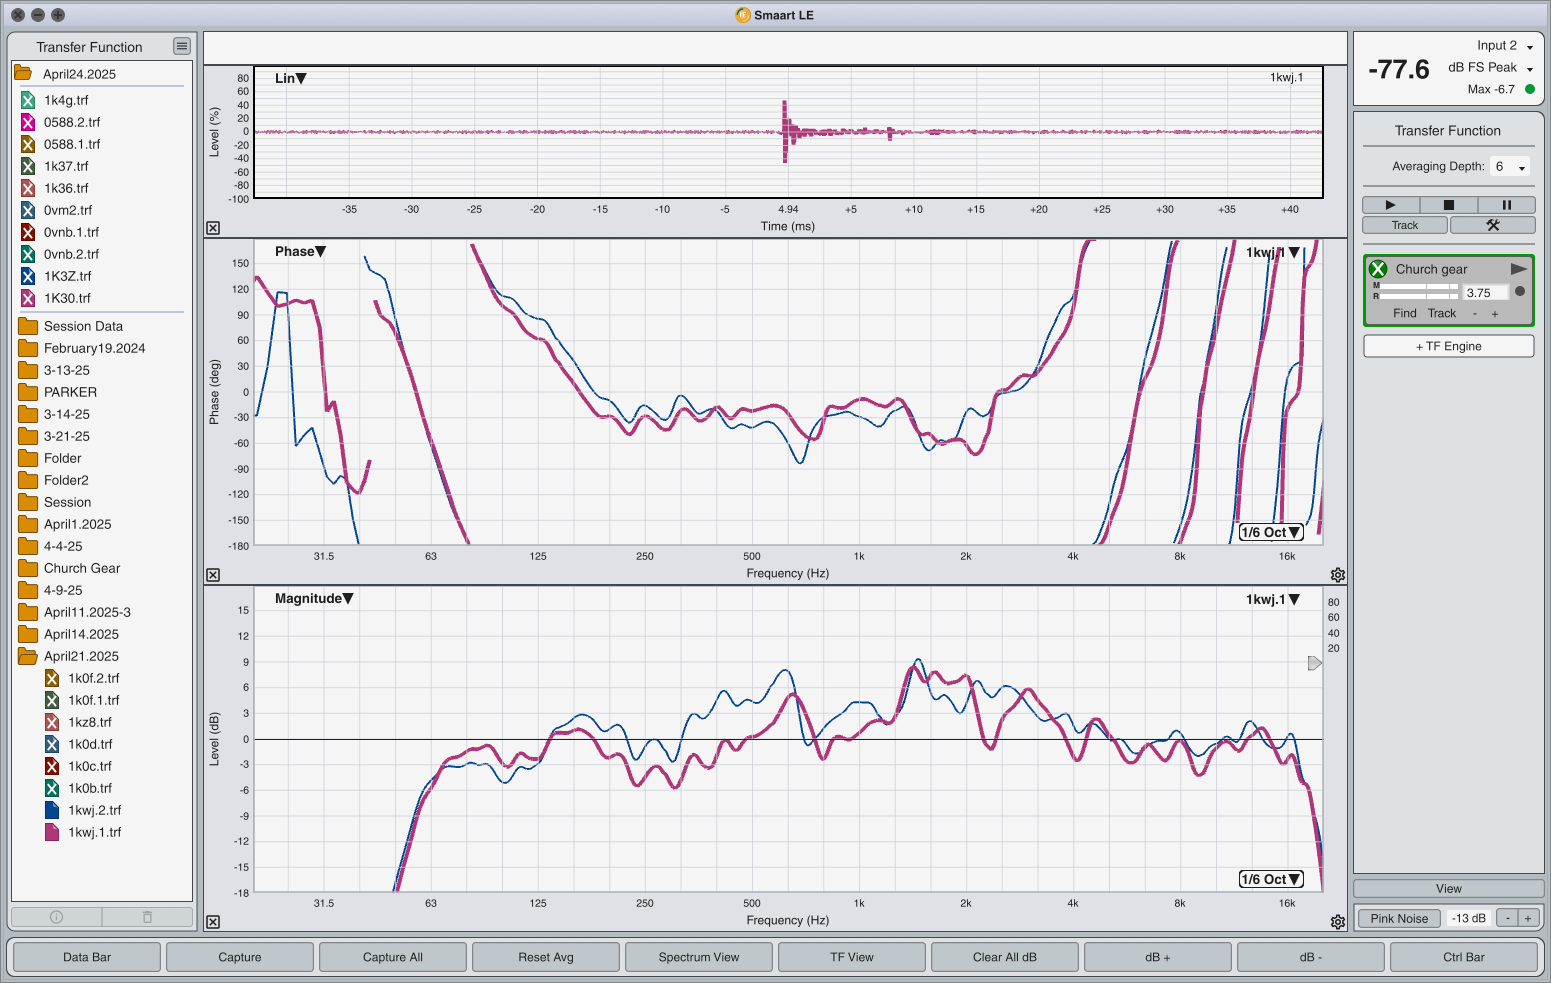1551x983 pixels.
Task: Open the hammer and wrench measurement settings
Action: 1492,225
